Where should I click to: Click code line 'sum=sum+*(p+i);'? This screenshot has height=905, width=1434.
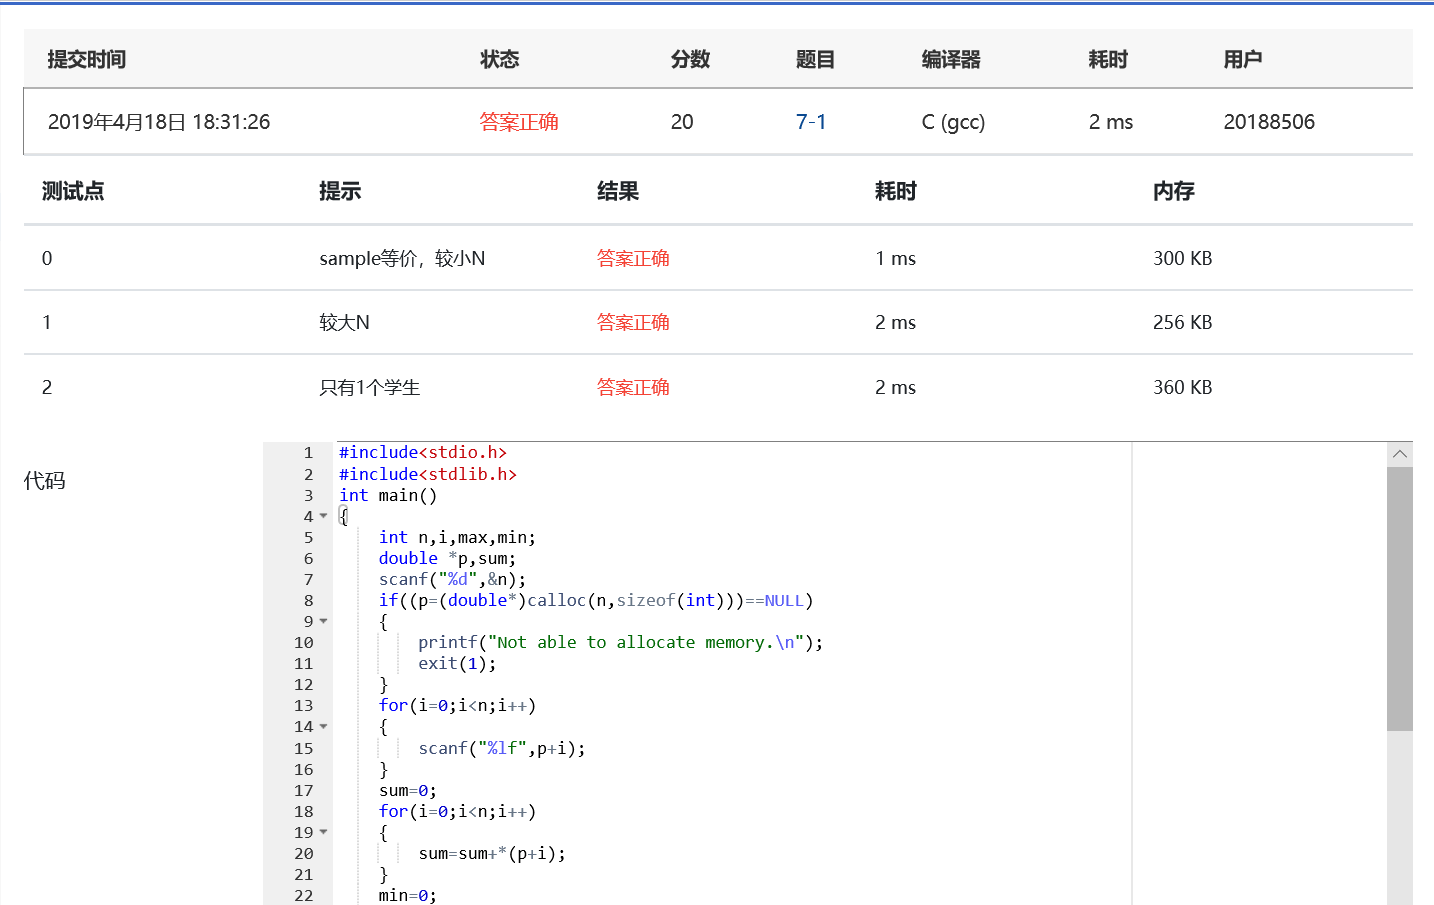pyautogui.click(x=492, y=853)
